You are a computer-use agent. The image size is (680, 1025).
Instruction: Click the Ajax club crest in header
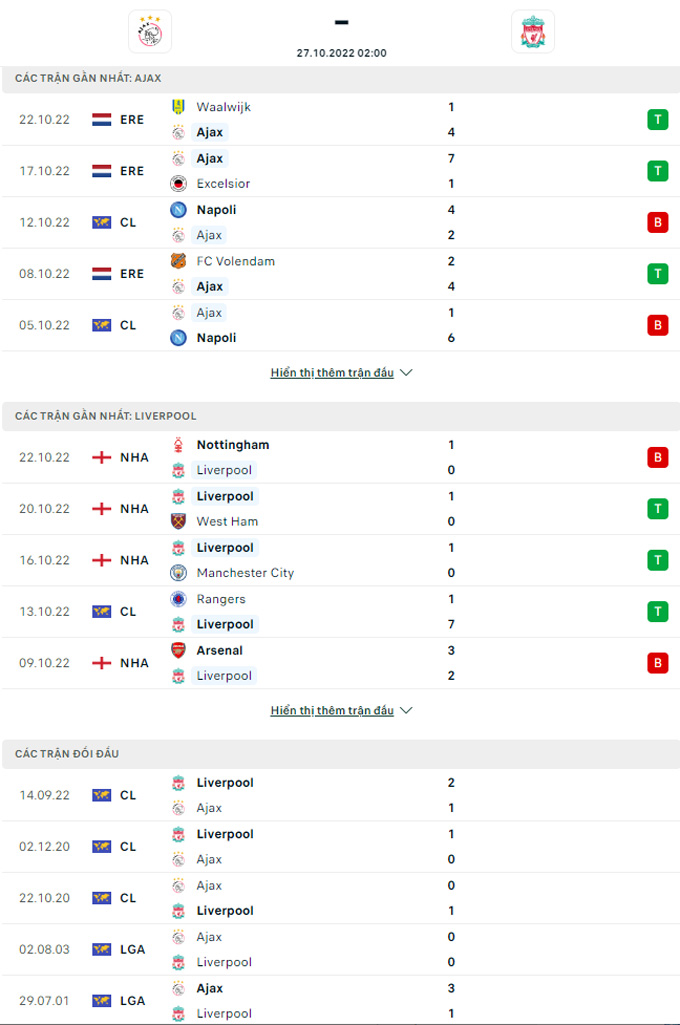pos(150,32)
